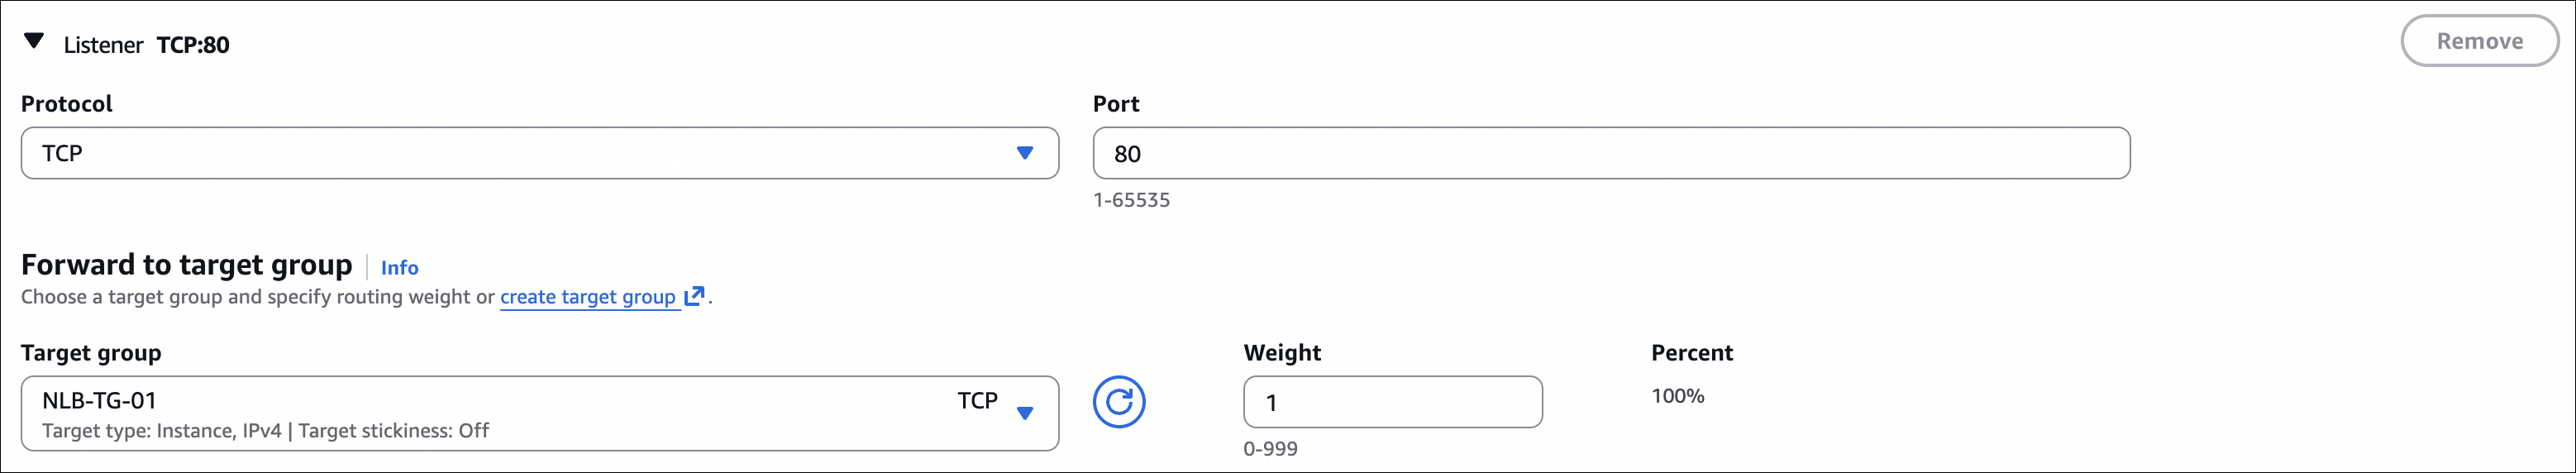The height and width of the screenshot is (473, 2576).
Task: Click the Listener TCP:80 header text
Action: pyautogui.click(x=147, y=45)
